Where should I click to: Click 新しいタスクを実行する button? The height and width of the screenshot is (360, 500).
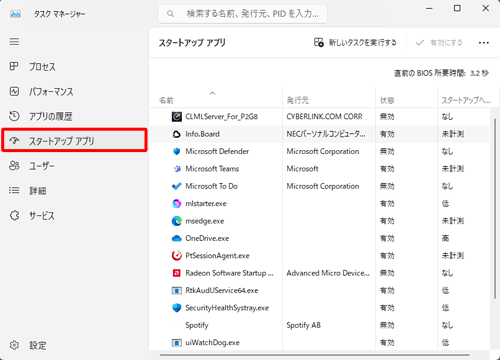pyautogui.click(x=355, y=42)
